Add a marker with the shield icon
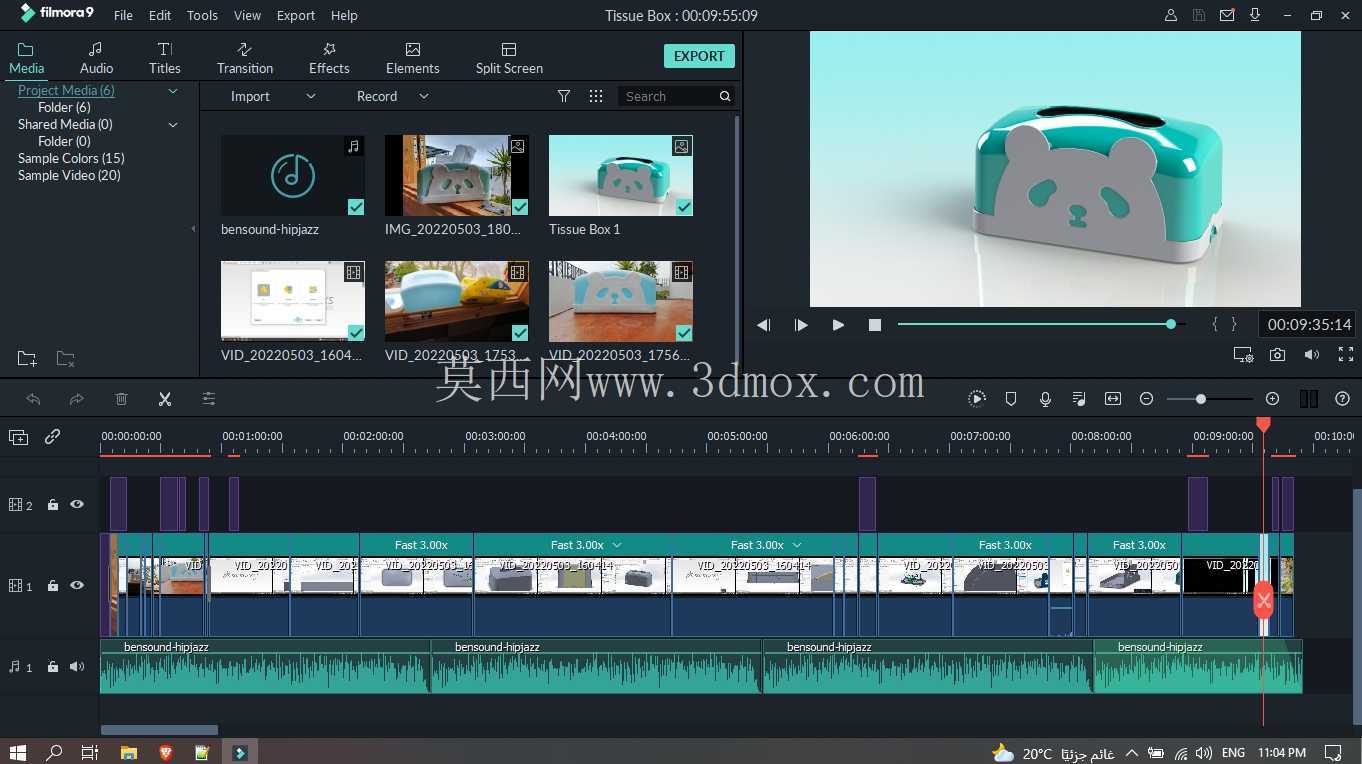 coord(1011,399)
